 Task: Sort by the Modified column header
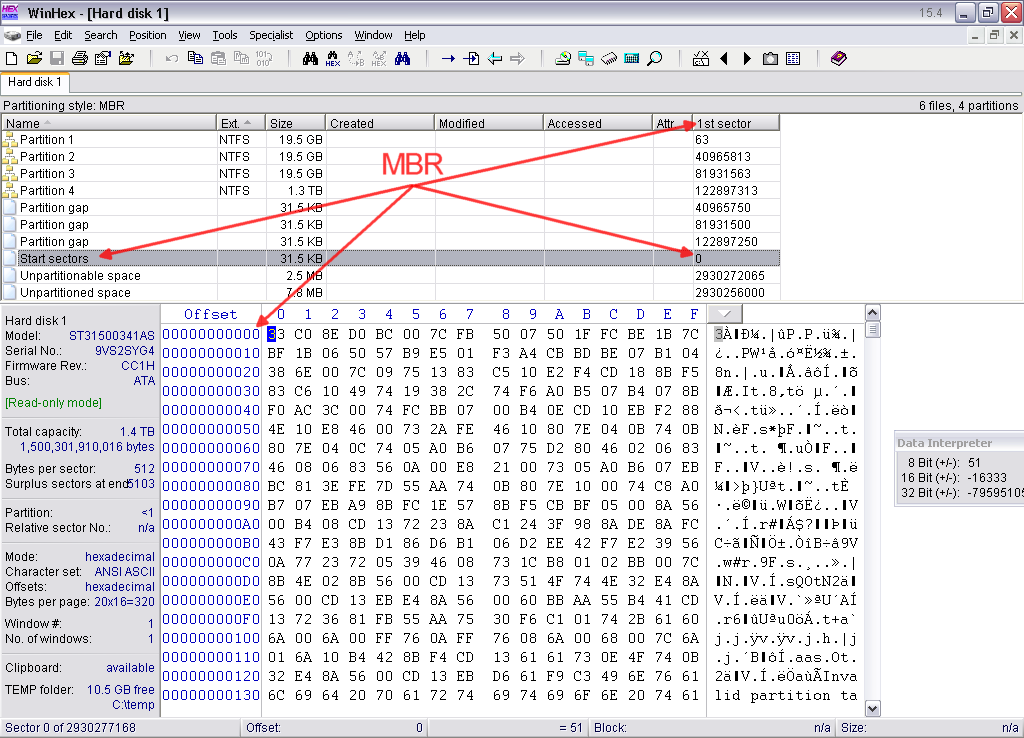488,123
